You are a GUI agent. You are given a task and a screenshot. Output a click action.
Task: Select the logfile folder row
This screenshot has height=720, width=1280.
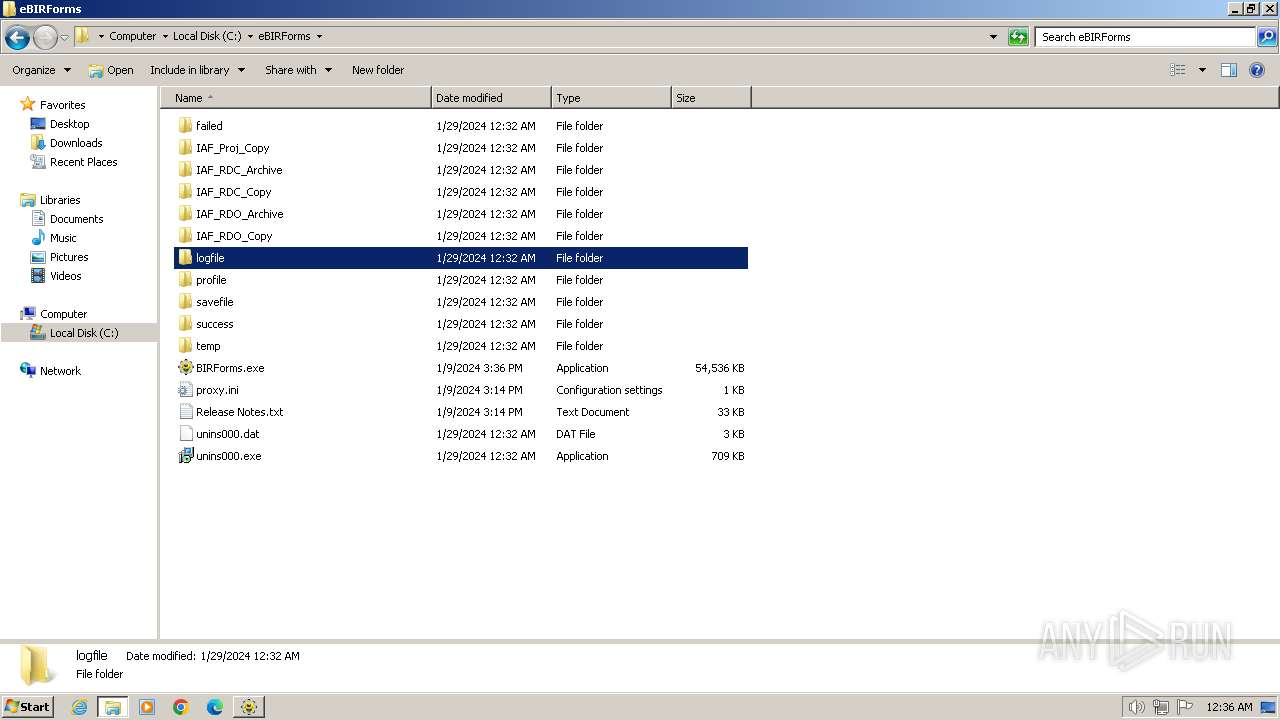coord(461,258)
